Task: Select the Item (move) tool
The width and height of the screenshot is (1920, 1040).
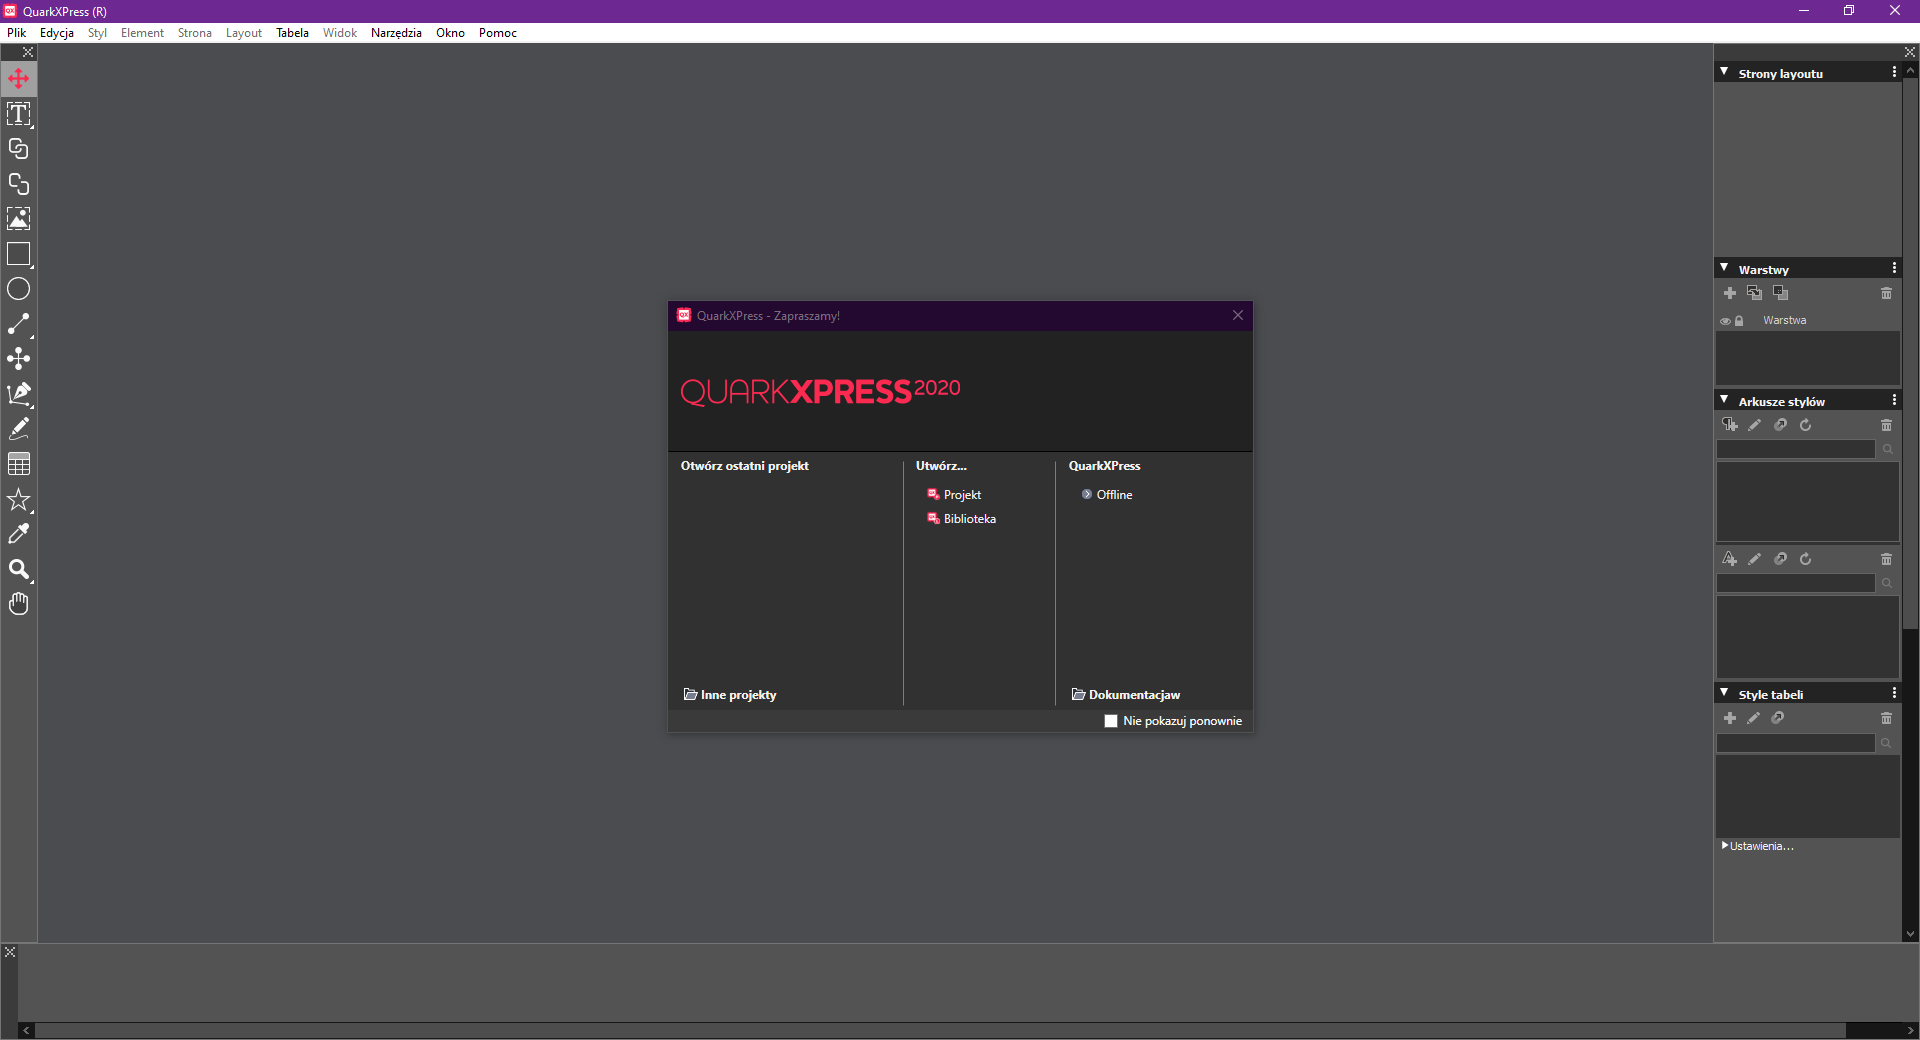Action: [19, 79]
